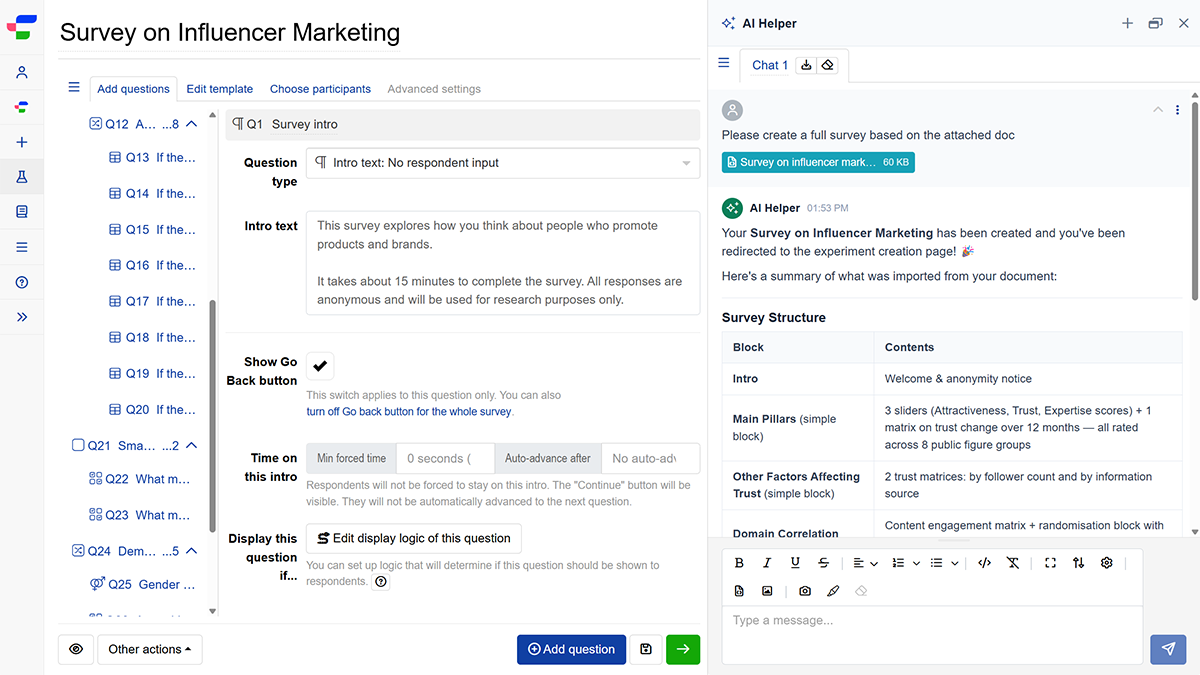Open Edit display logic of this question
The height and width of the screenshot is (675, 1200).
tap(414, 538)
